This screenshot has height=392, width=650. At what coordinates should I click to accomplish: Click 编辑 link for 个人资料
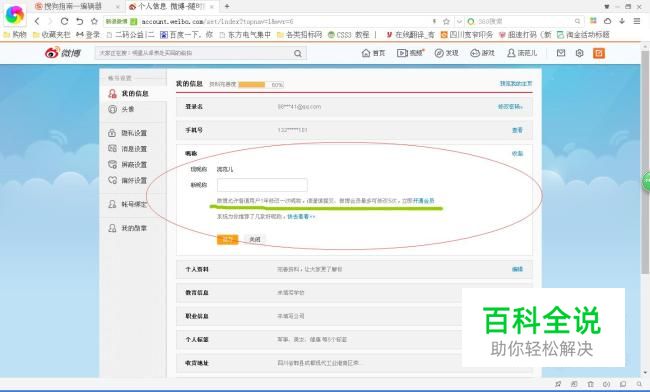pyautogui.click(x=517, y=269)
